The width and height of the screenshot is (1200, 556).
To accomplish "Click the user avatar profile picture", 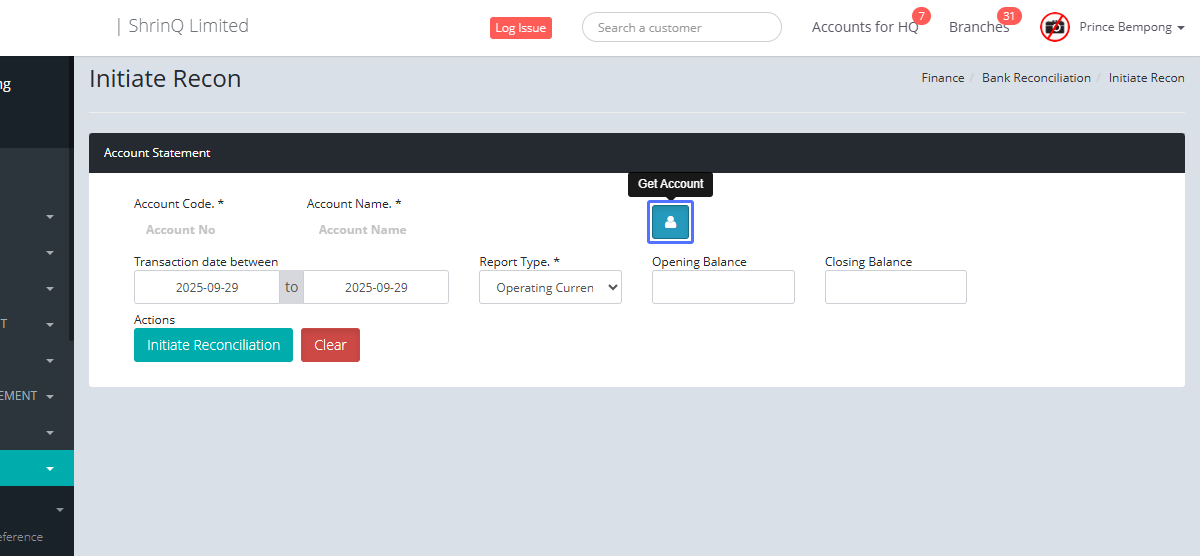I will point(1054,27).
